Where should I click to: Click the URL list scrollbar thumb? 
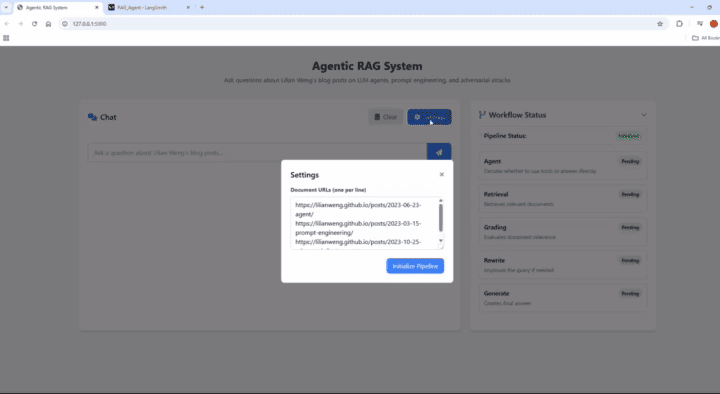[x=441, y=218]
